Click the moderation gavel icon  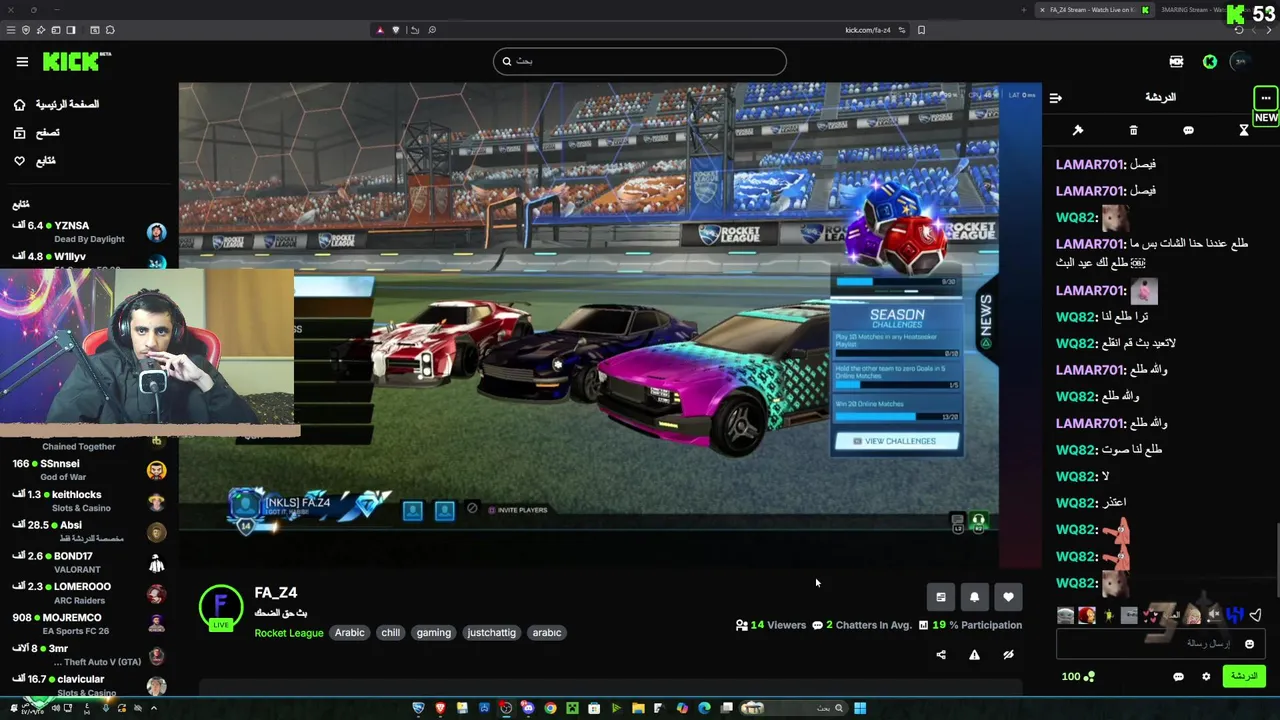point(1078,130)
